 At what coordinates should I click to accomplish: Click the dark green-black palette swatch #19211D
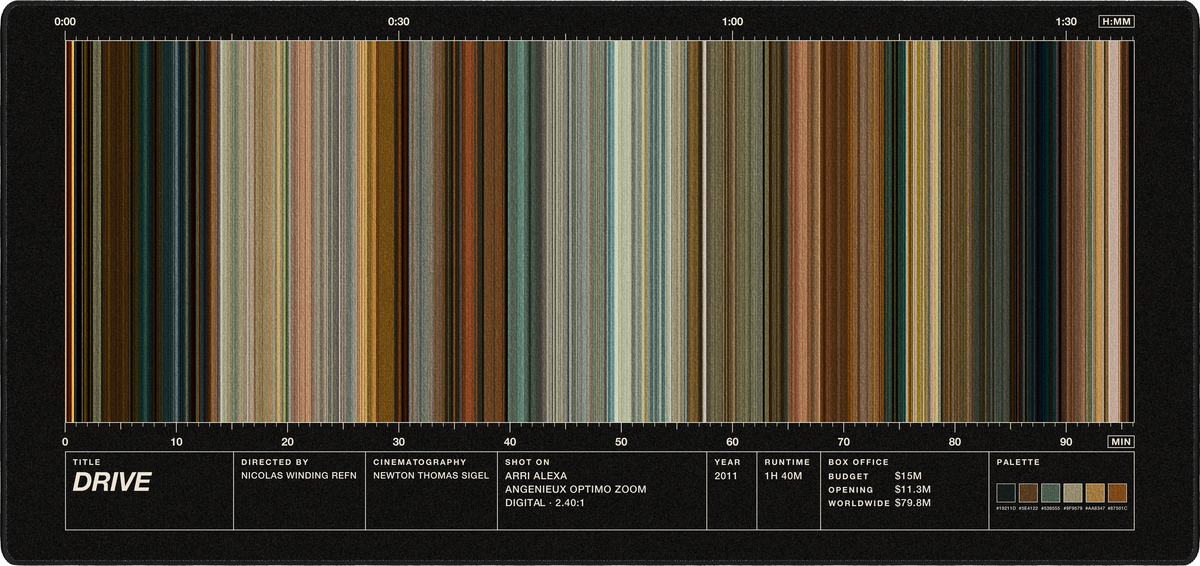tap(1005, 492)
